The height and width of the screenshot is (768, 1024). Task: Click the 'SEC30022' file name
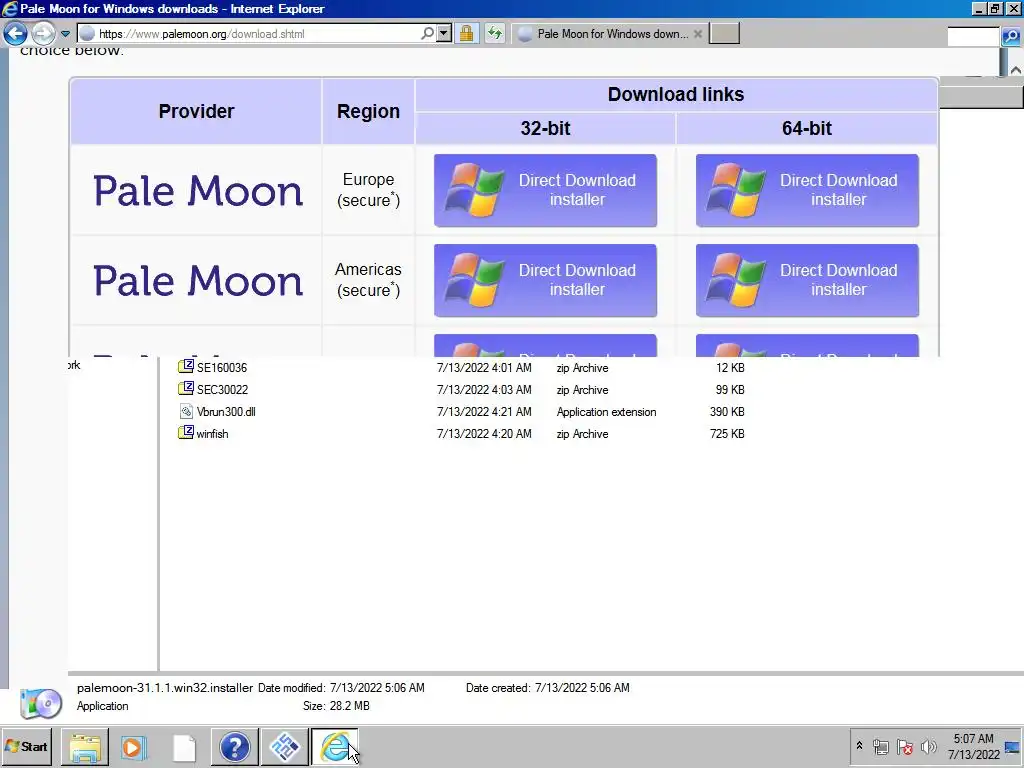click(223, 390)
